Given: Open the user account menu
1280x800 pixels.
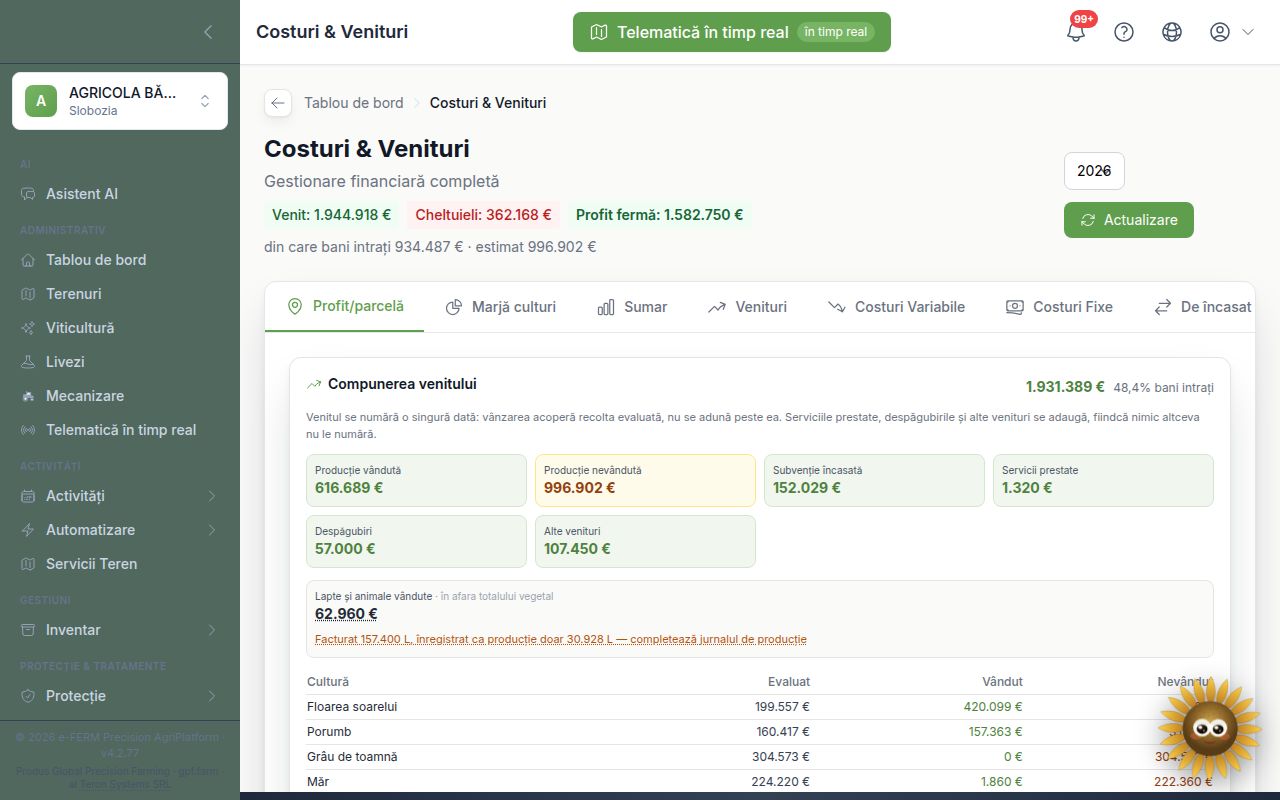Looking at the screenshot, I should click(x=1231, y=32).
